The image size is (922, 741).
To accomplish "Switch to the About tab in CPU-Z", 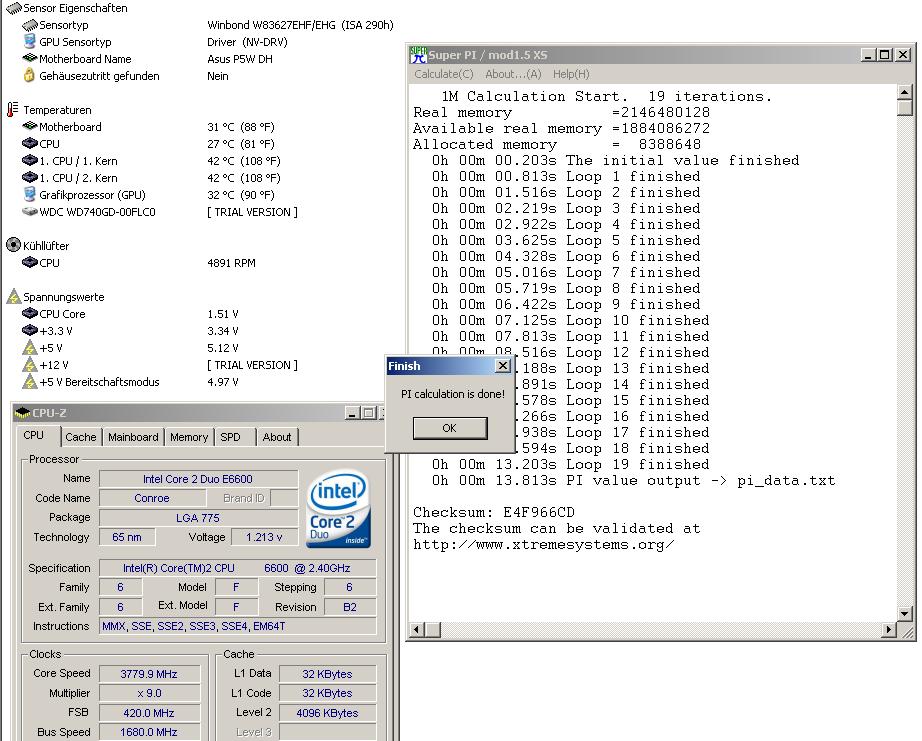I will pyautogui.click(x=276, y=437).
